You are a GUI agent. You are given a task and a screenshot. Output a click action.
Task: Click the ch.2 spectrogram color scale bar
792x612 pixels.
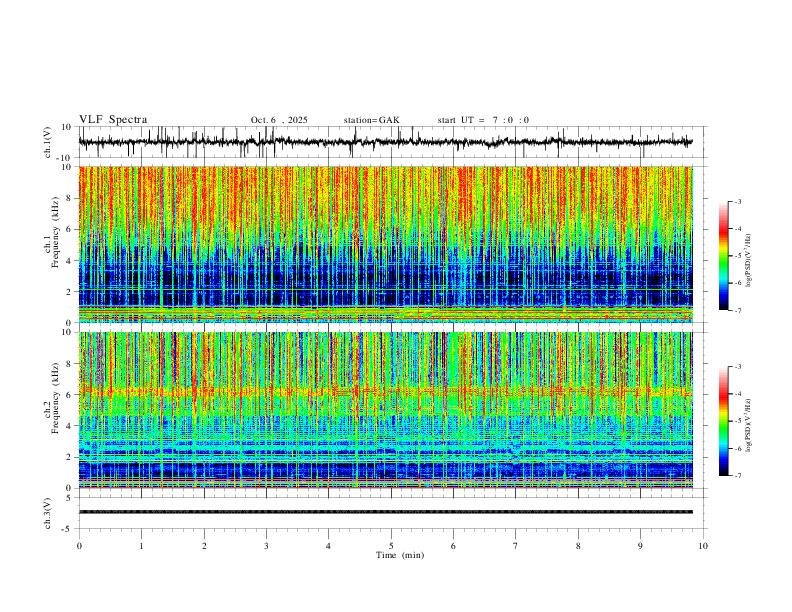[723, 421]
